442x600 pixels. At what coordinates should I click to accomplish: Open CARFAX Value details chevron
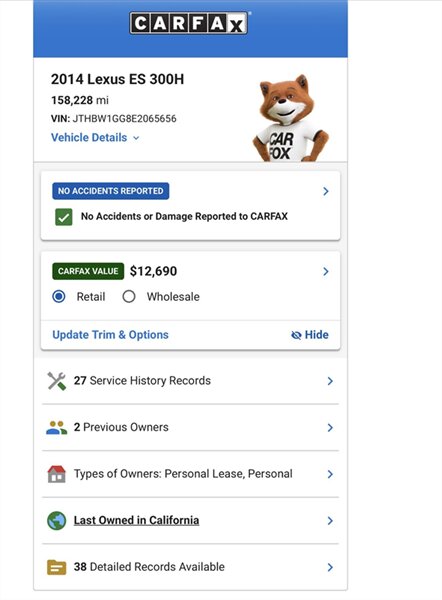coord(326,272)
